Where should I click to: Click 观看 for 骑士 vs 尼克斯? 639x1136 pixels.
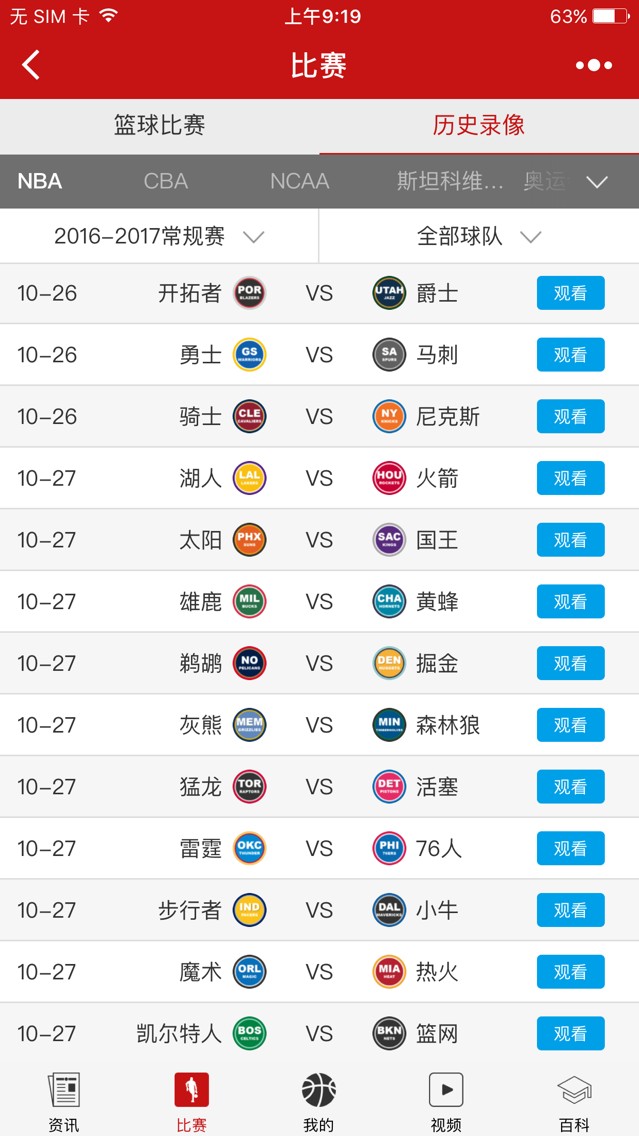[x=571, y=417]
